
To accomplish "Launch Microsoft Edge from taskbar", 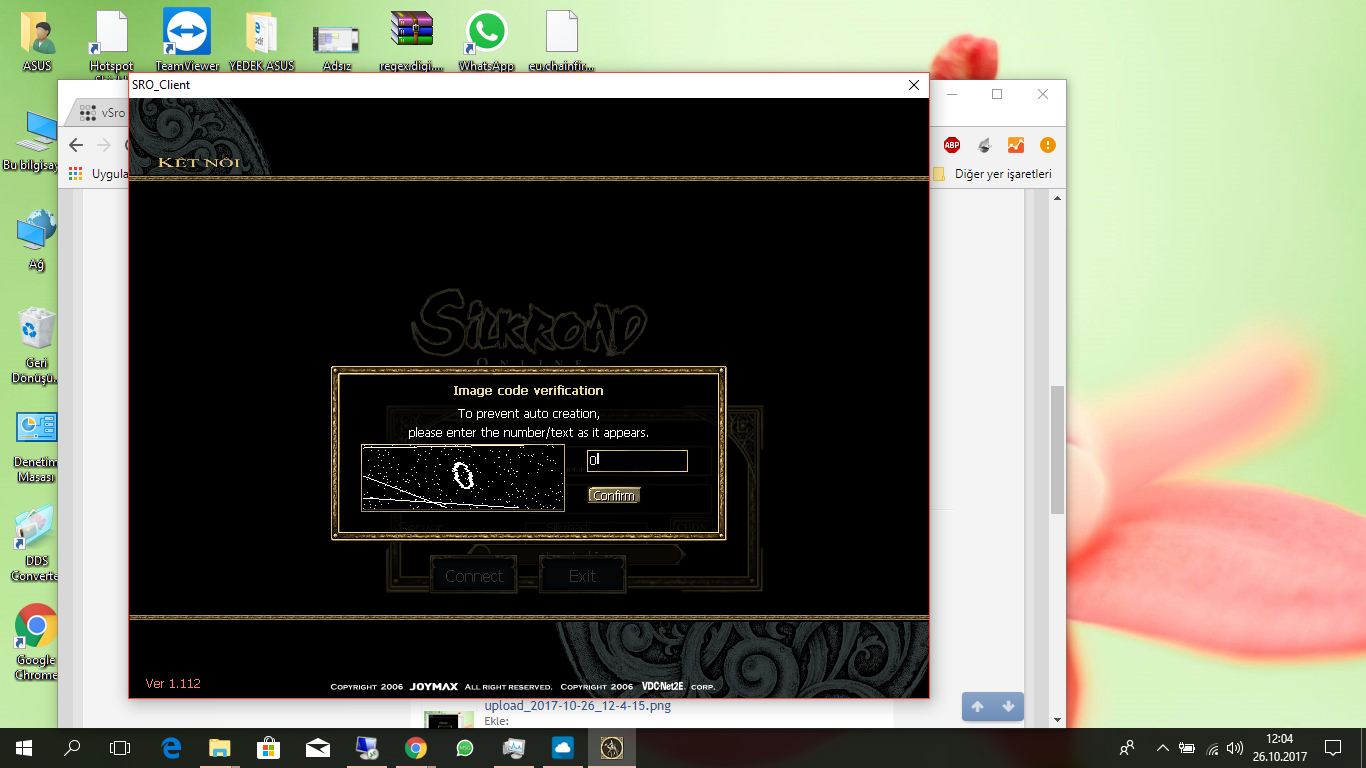I will [x=171, y=747].
